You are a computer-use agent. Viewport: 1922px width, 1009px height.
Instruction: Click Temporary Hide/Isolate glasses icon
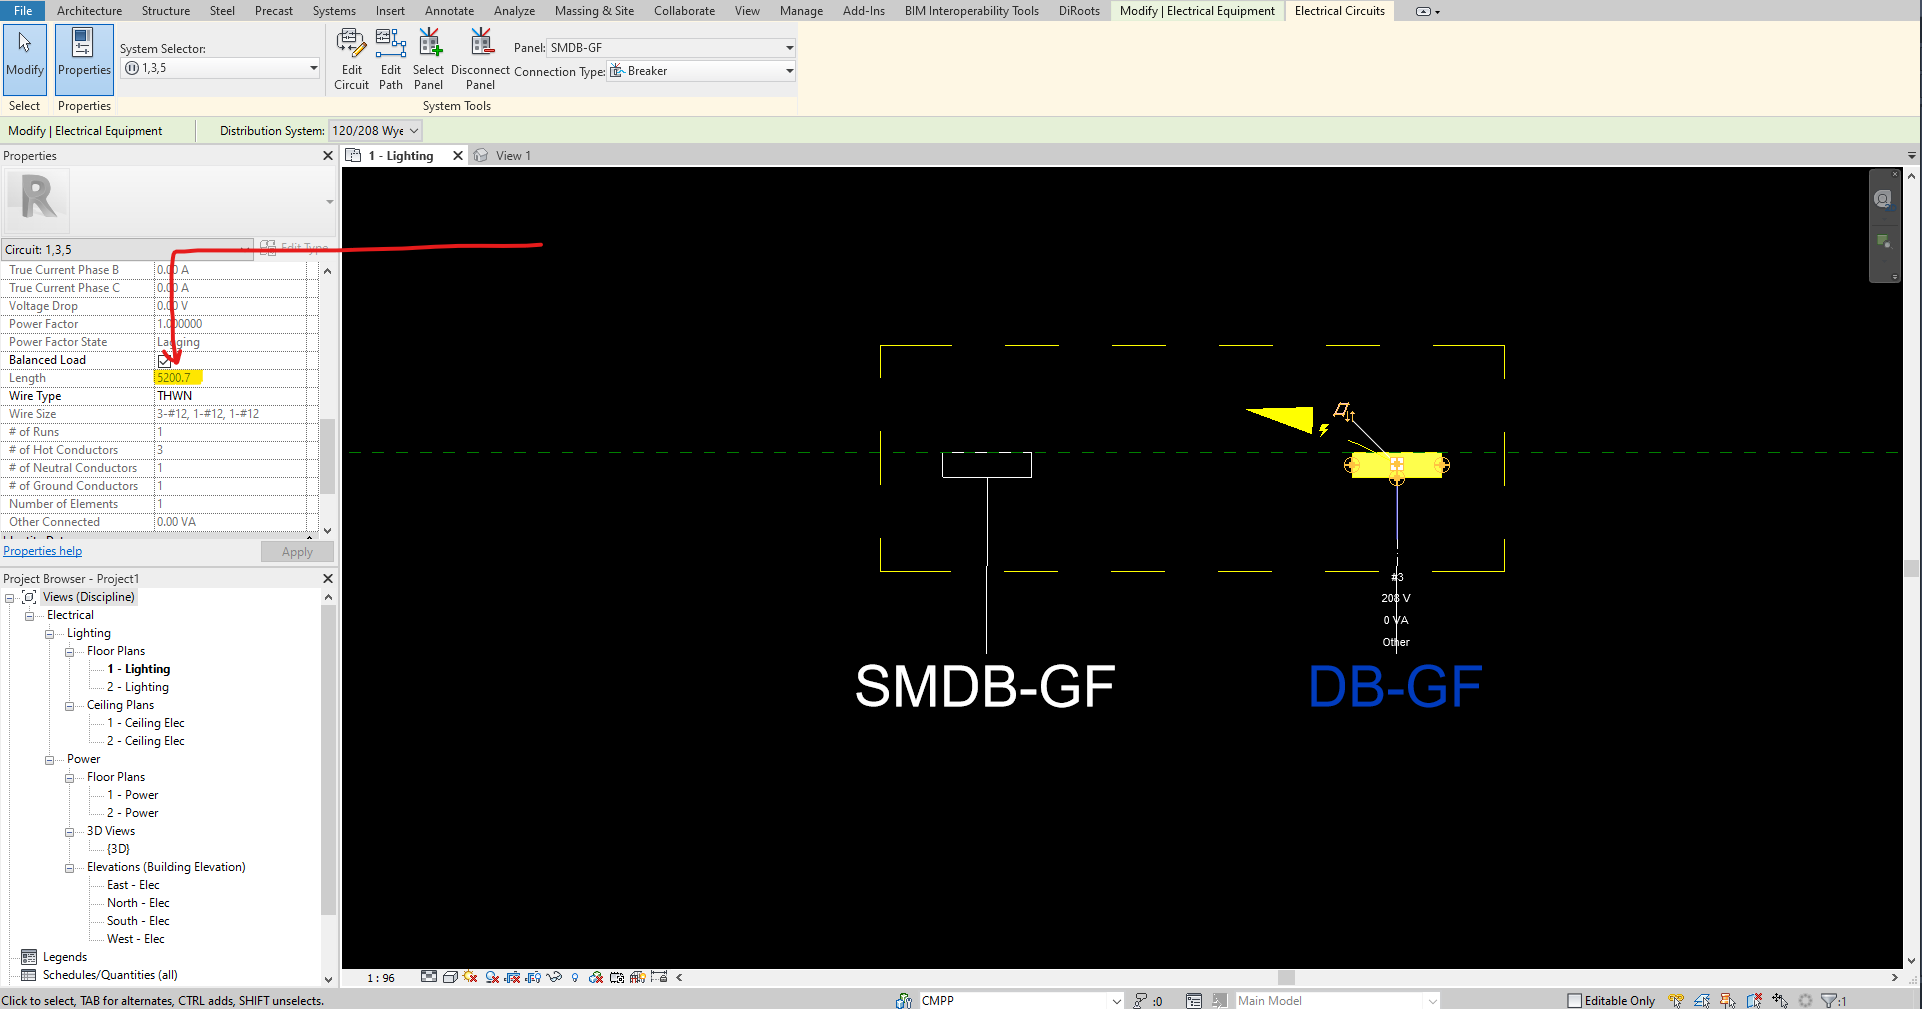[554, 977]
